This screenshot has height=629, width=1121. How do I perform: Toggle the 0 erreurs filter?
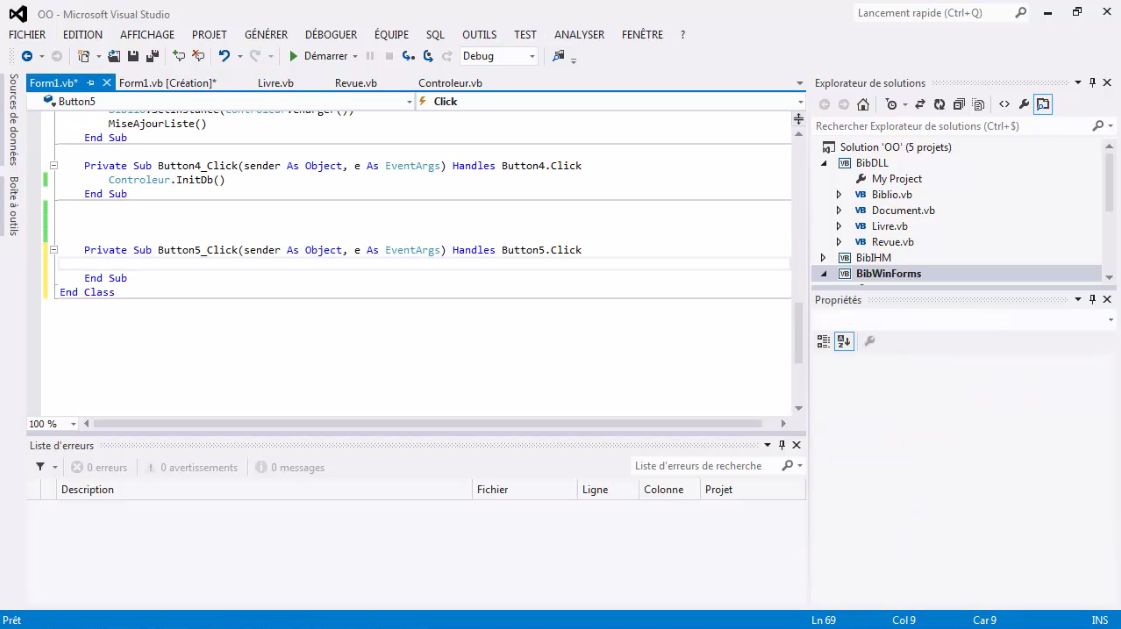99,467
